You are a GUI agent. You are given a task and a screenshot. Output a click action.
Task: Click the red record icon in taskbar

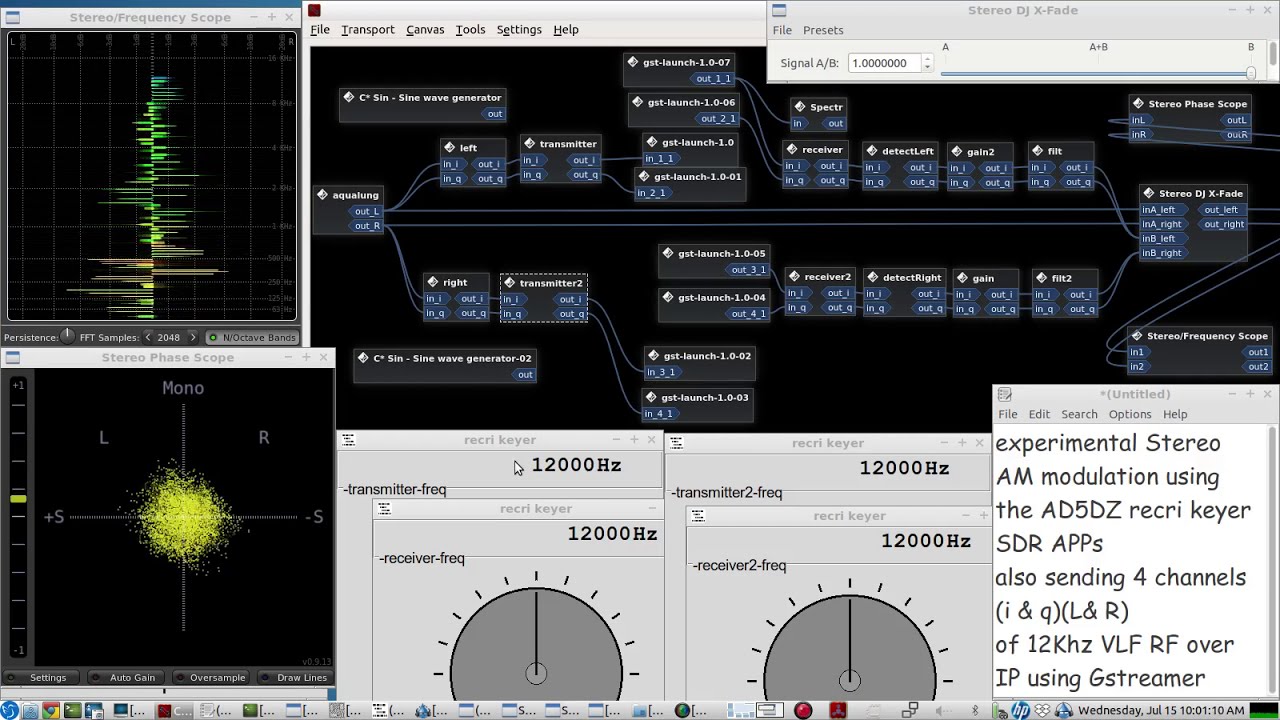tap(803, 711)
